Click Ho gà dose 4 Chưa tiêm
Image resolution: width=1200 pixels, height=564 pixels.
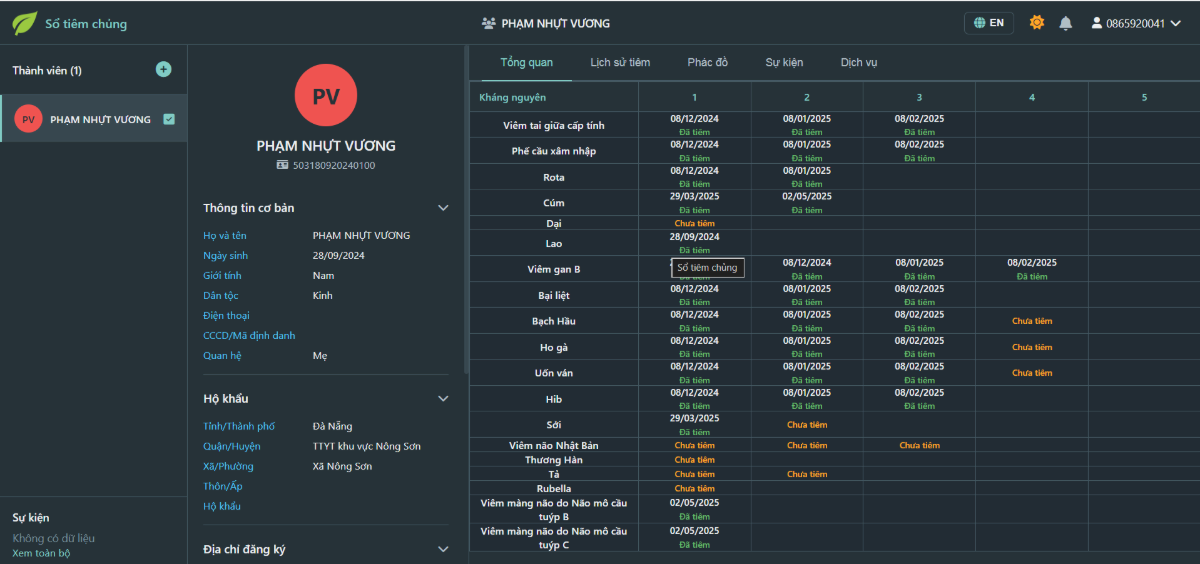1032,347
